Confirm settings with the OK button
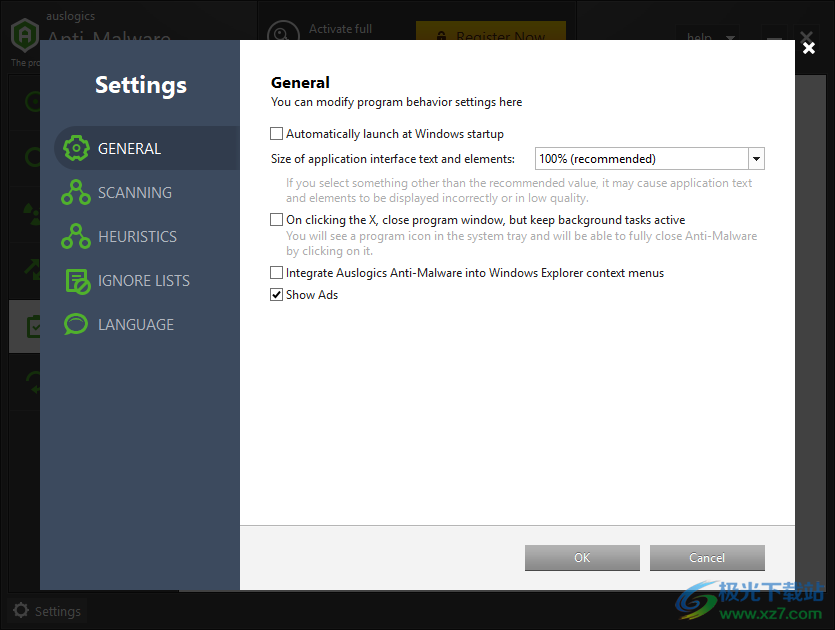Screen dimensions: 835x630 point(582,558)
